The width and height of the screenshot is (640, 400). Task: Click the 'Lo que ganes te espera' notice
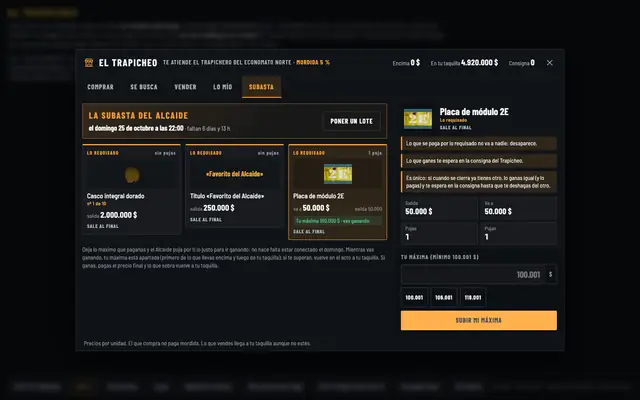click(x=479, y=161)
